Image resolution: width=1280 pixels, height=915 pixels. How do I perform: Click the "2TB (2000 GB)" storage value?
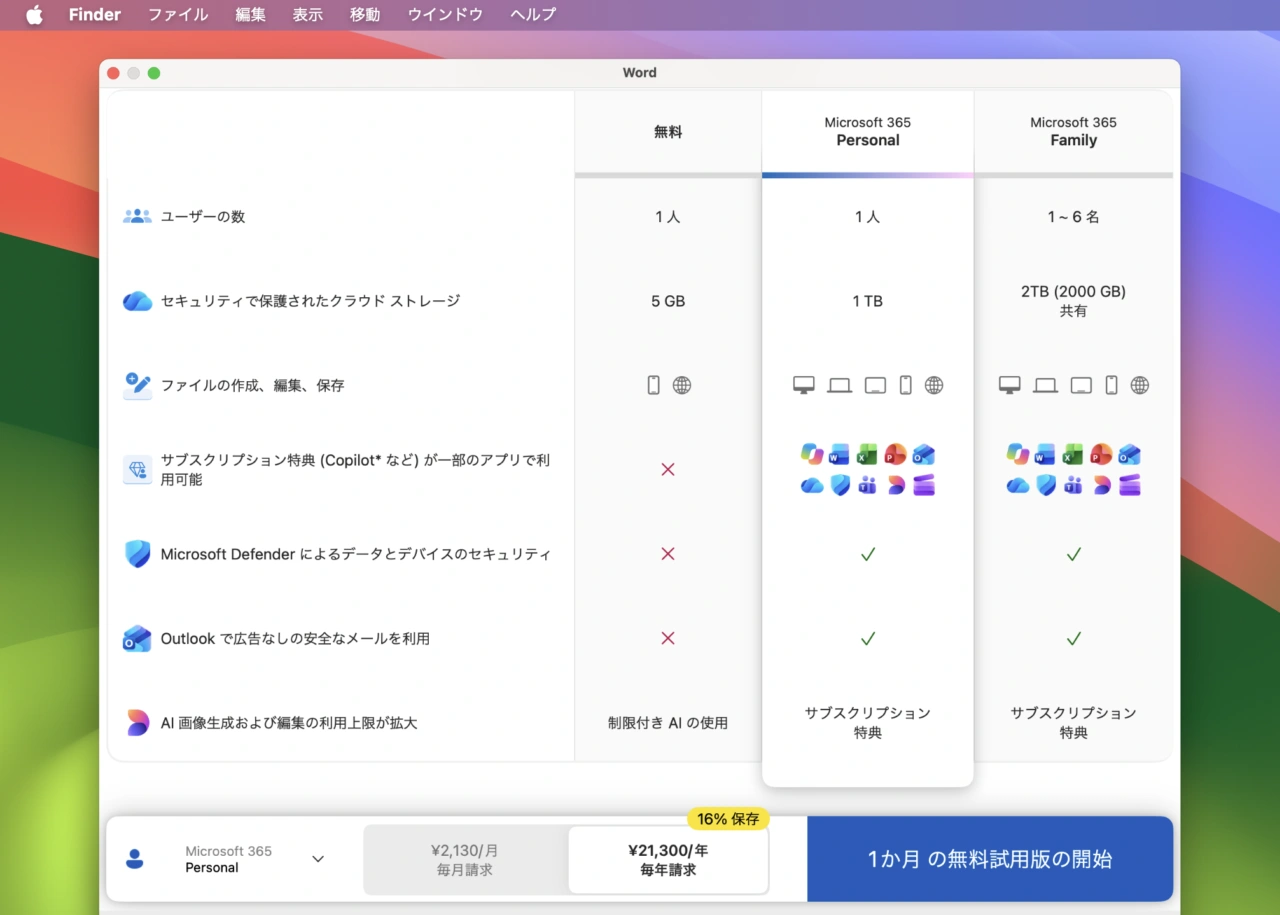coord(1073,292)
